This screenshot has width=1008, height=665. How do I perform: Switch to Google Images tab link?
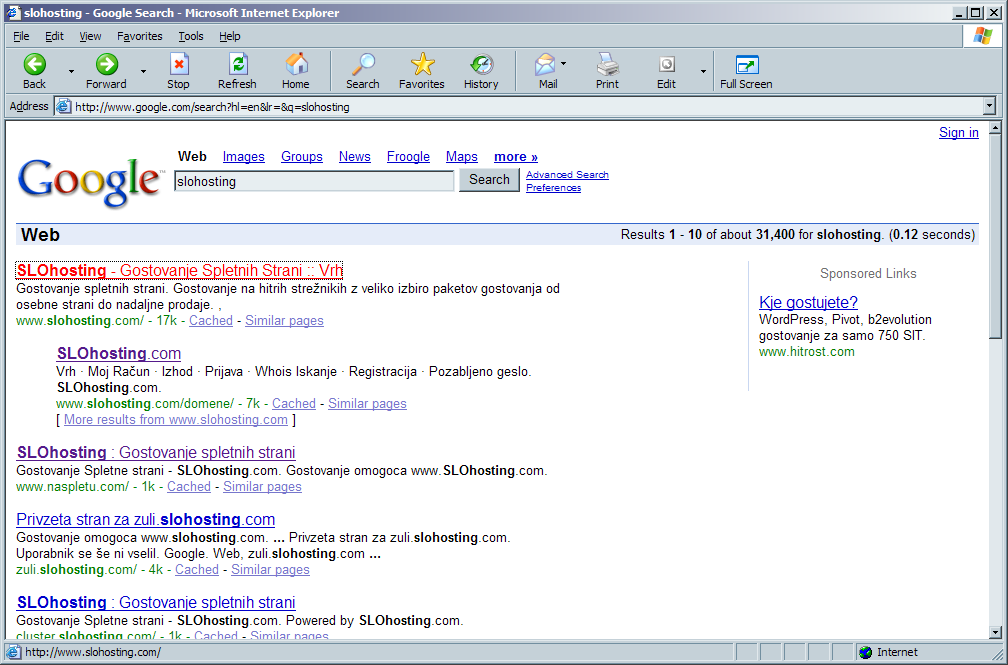point(244,156)
